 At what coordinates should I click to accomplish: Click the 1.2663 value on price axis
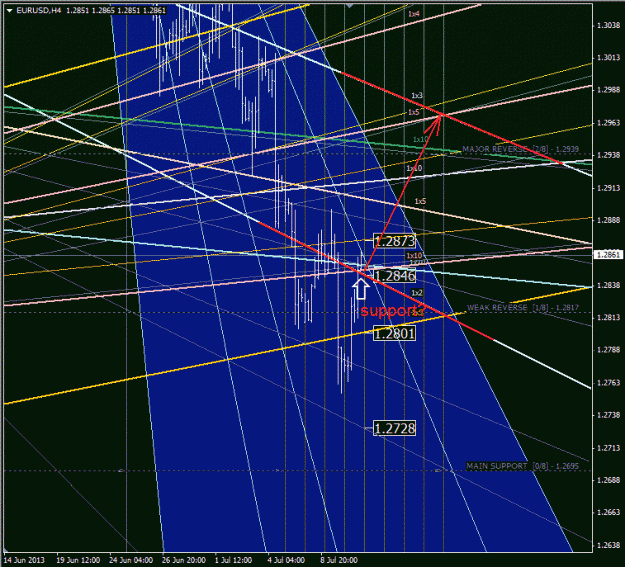pyautogui.click(x=608, y=512)
